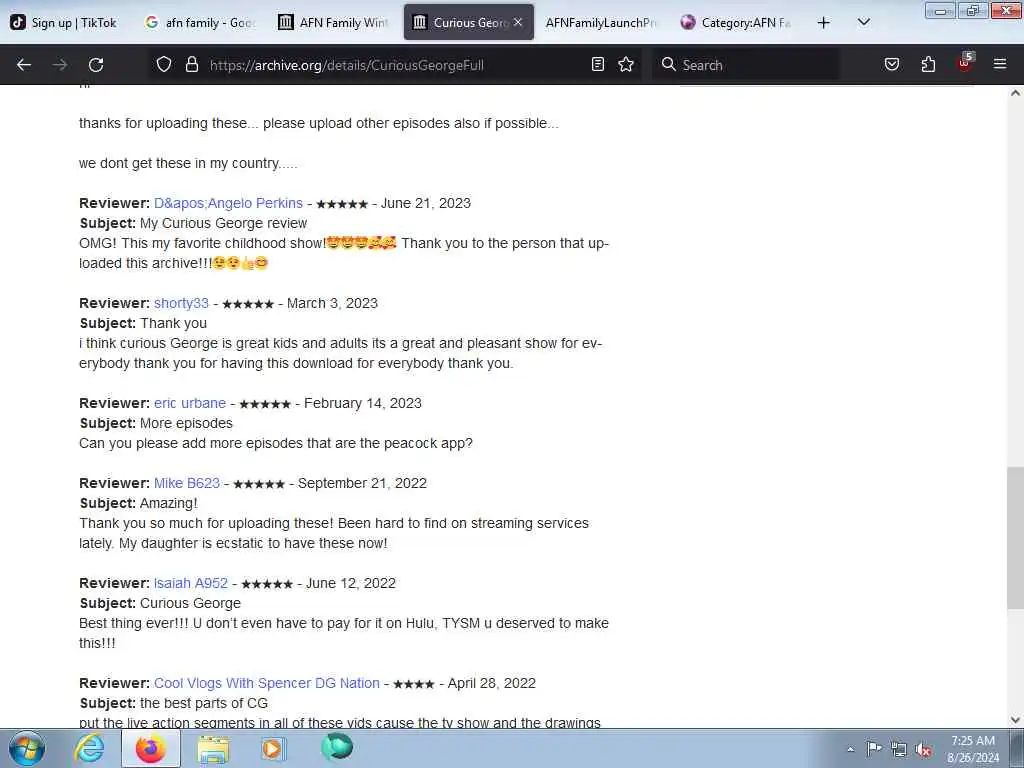Open Windows Media Player from taskbar

pyautogui.click(x=273, y=748)
